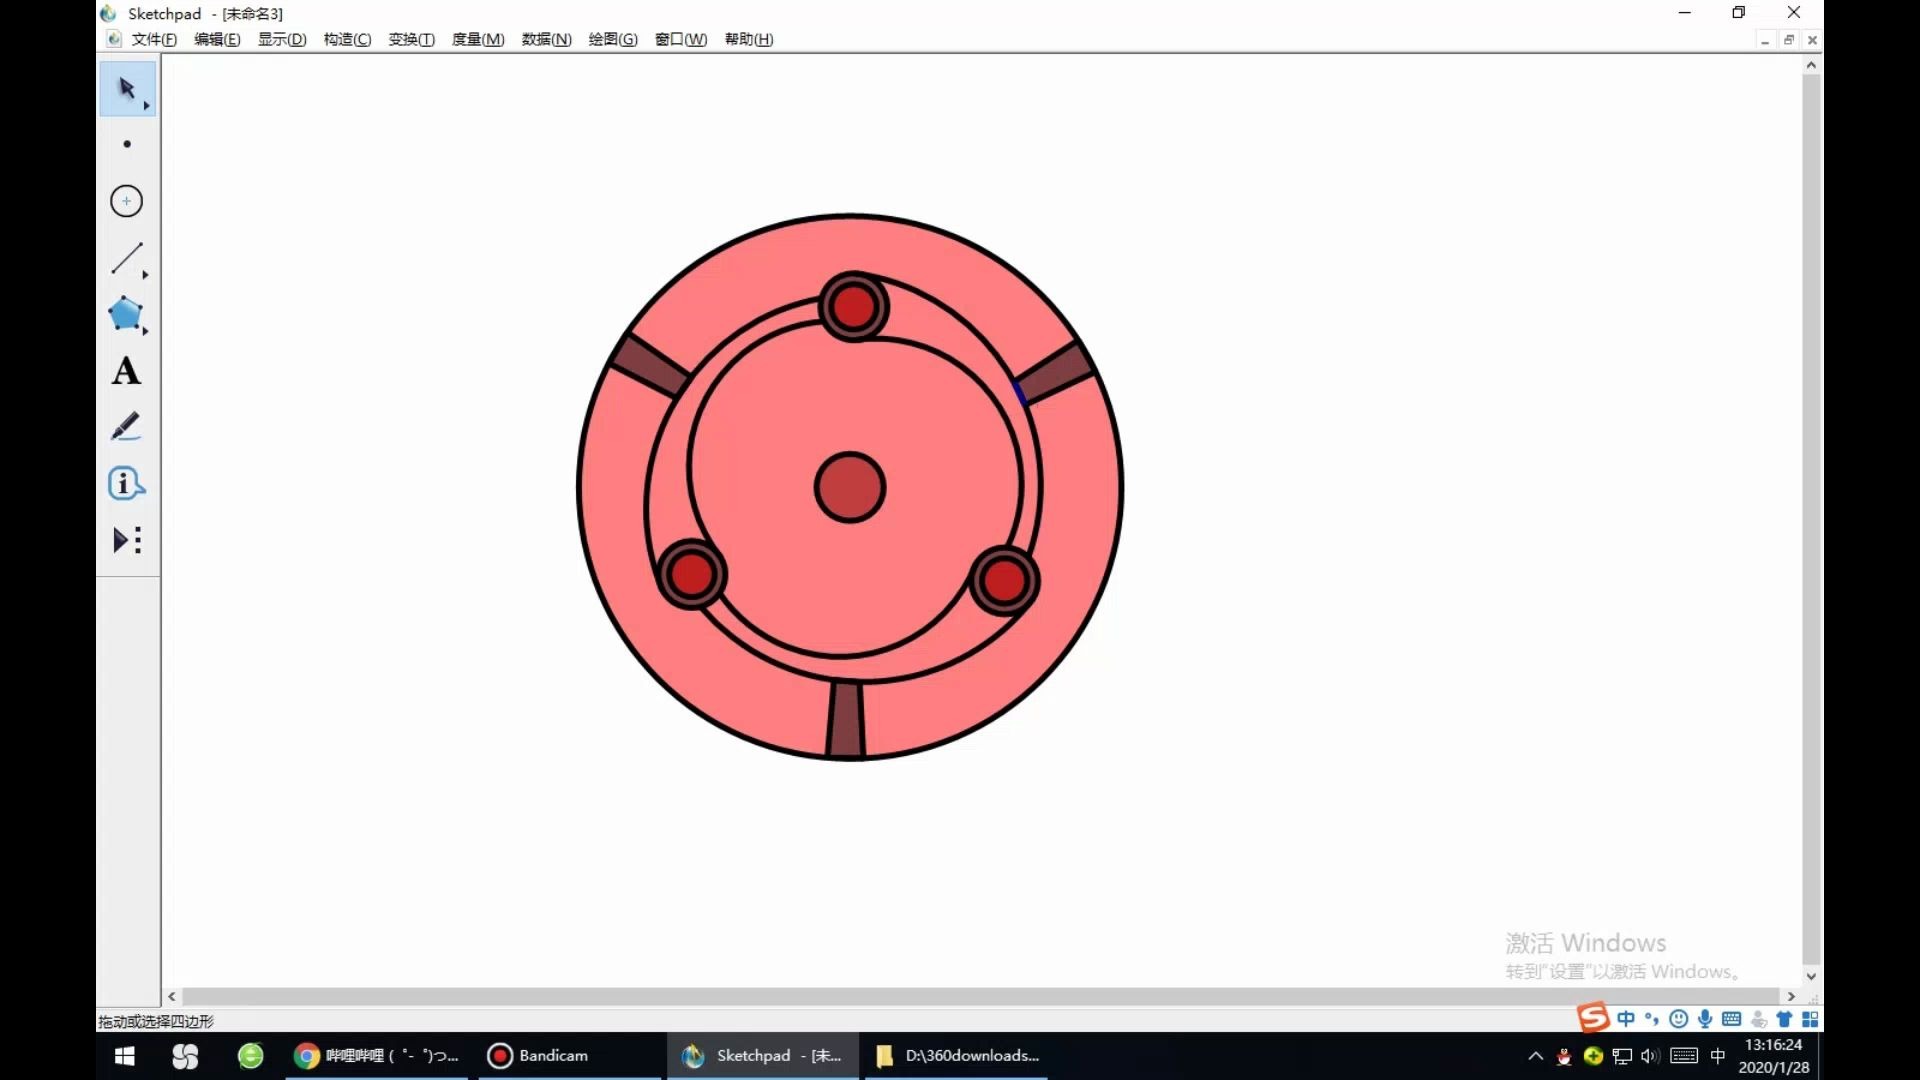Open the volume speaker tray icon

(x=1650, y=1056)
